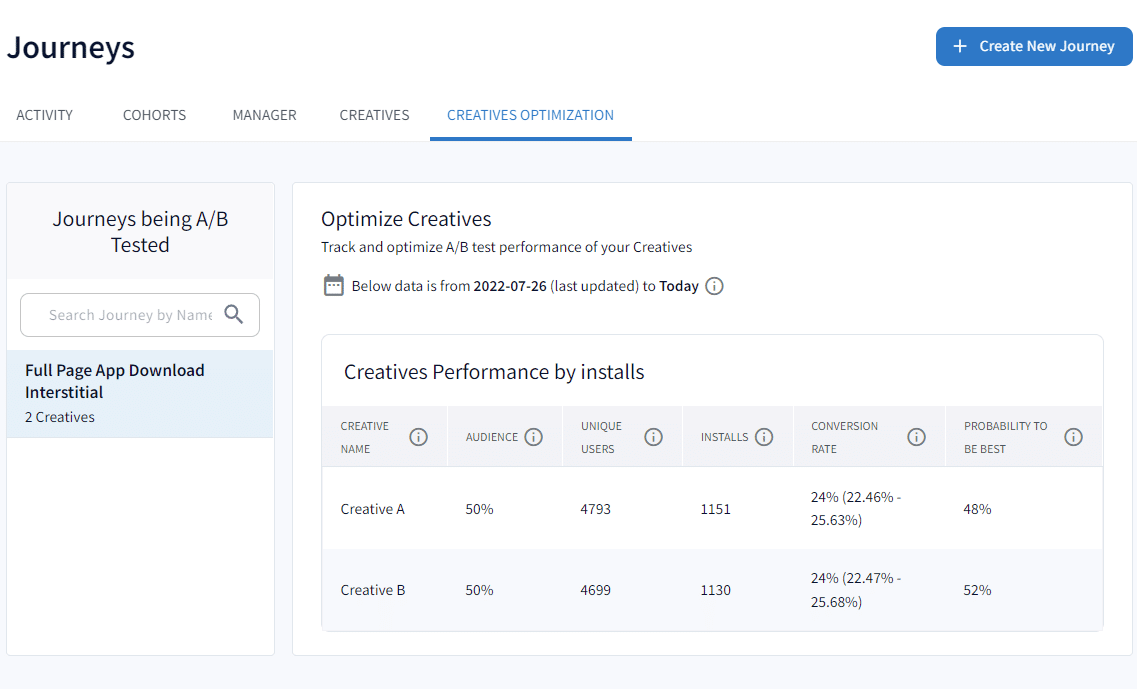Select the ACTIVITY tab
1137x689 pixels.
[x=44, y=115]
